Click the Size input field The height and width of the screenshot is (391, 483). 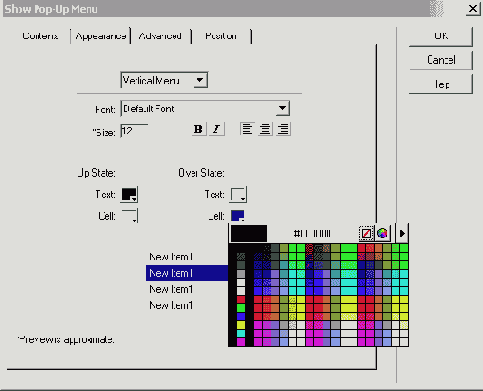pyautogui.click(x=134, y=131)
